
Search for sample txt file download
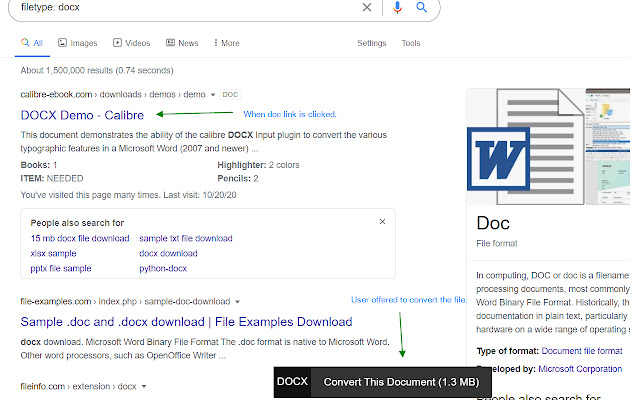pyautogui.click(x=186, y=238)
